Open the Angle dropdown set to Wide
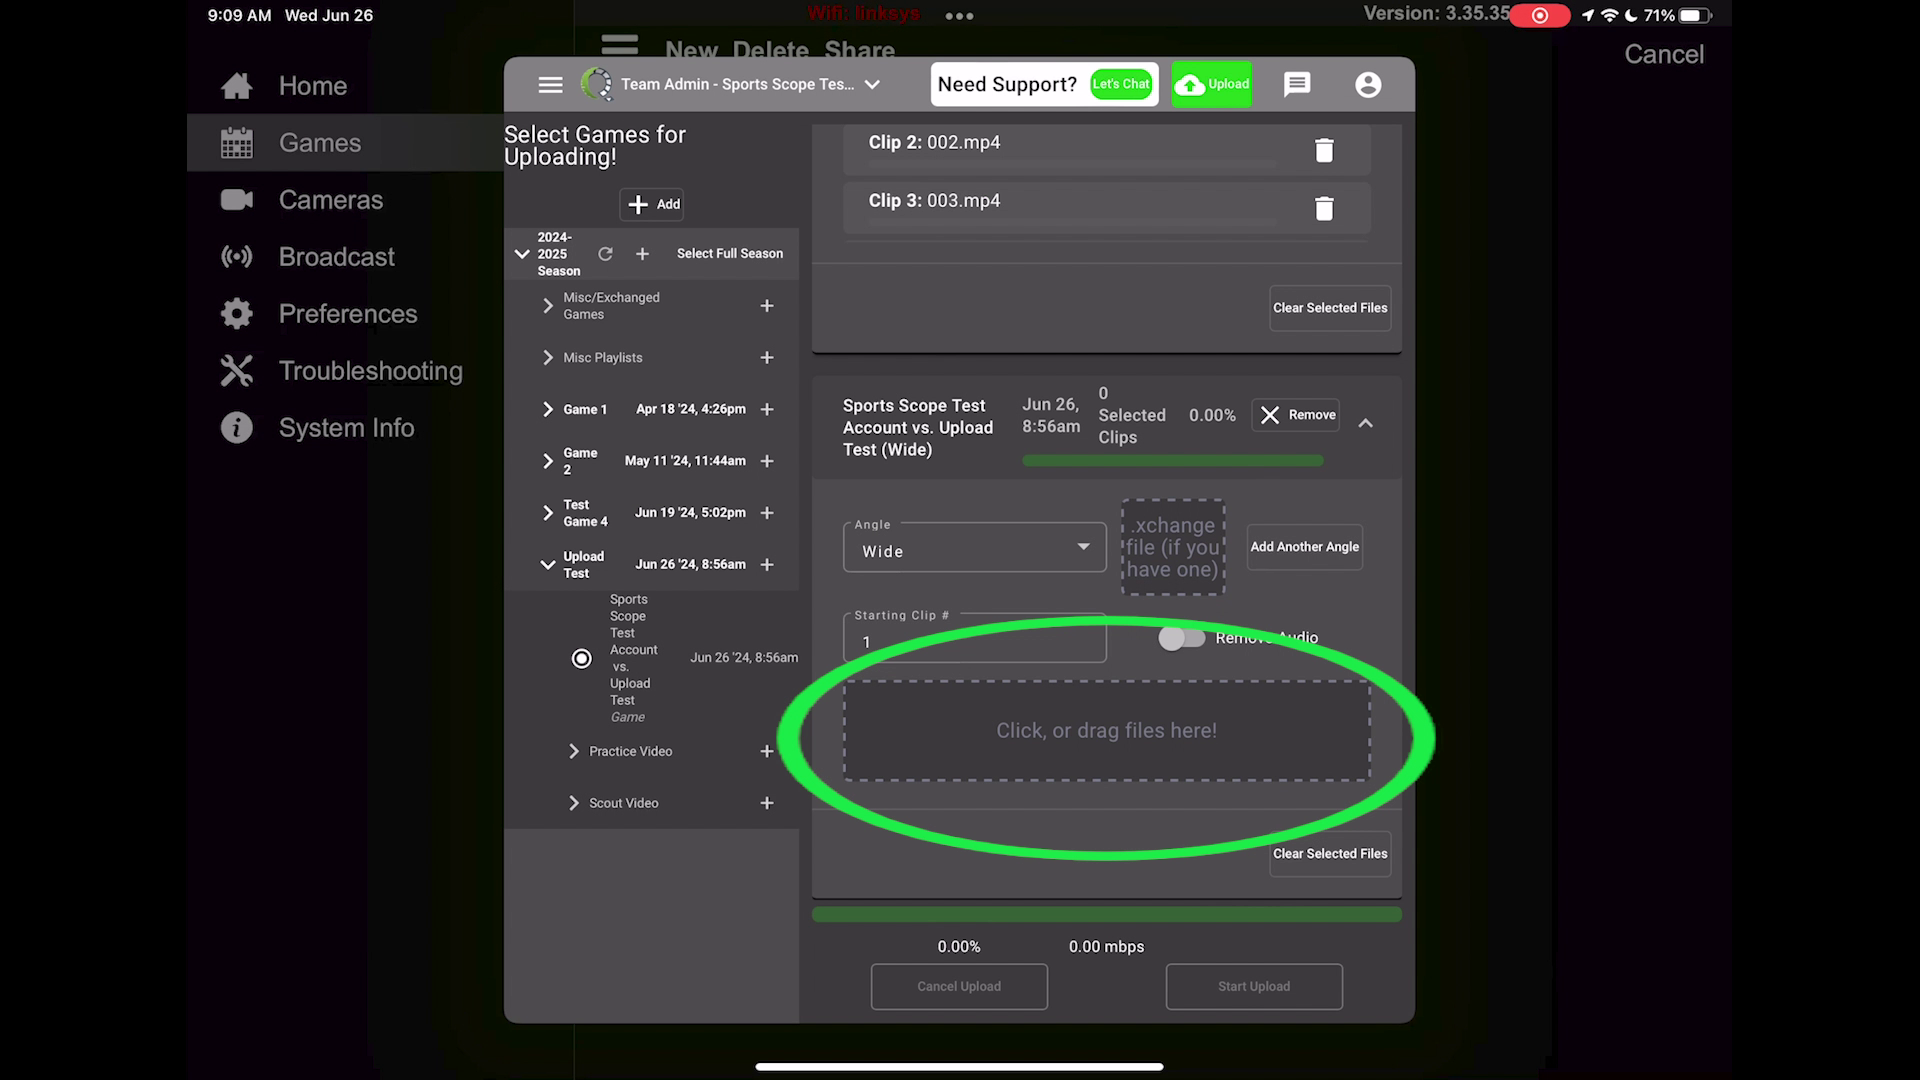This screenshot has height=1080, width=1920. pyautogui.click(x=975, y=548)
